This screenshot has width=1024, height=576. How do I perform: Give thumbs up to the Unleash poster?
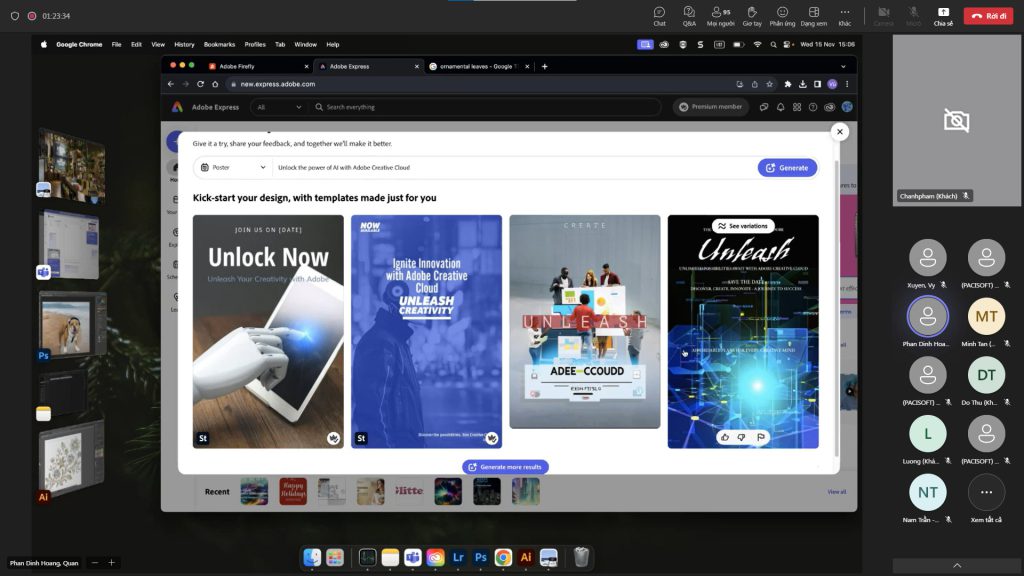pos(725,438)
